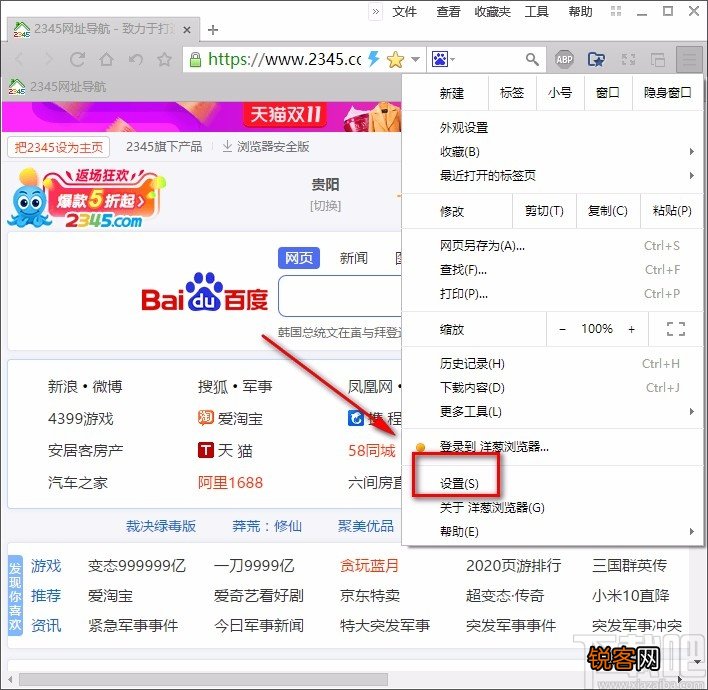708x690 pixels.
Task: Click the octopus mascot promo image
Action: [x=30, y=199]
